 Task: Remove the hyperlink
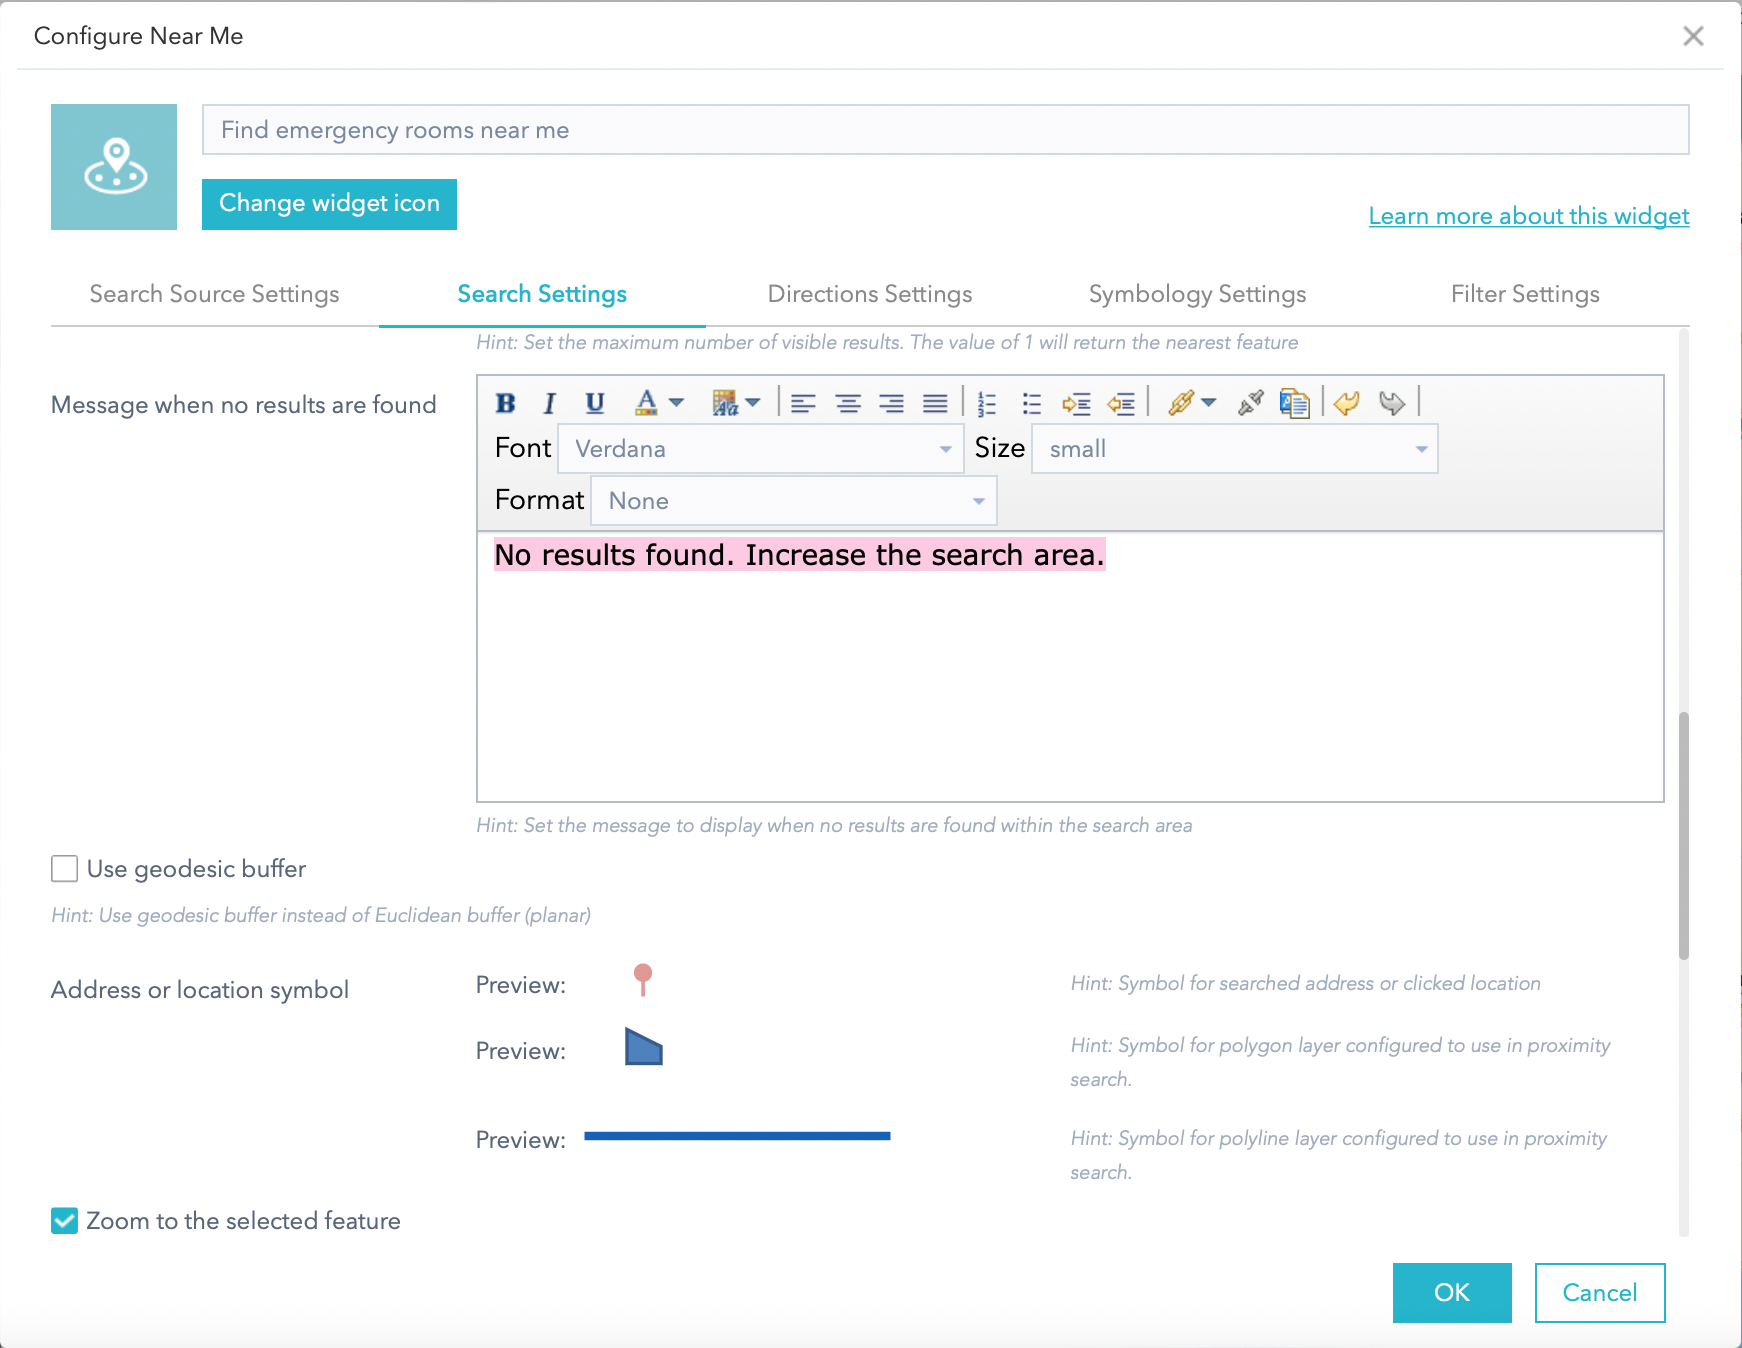(x=1250, y=403)
